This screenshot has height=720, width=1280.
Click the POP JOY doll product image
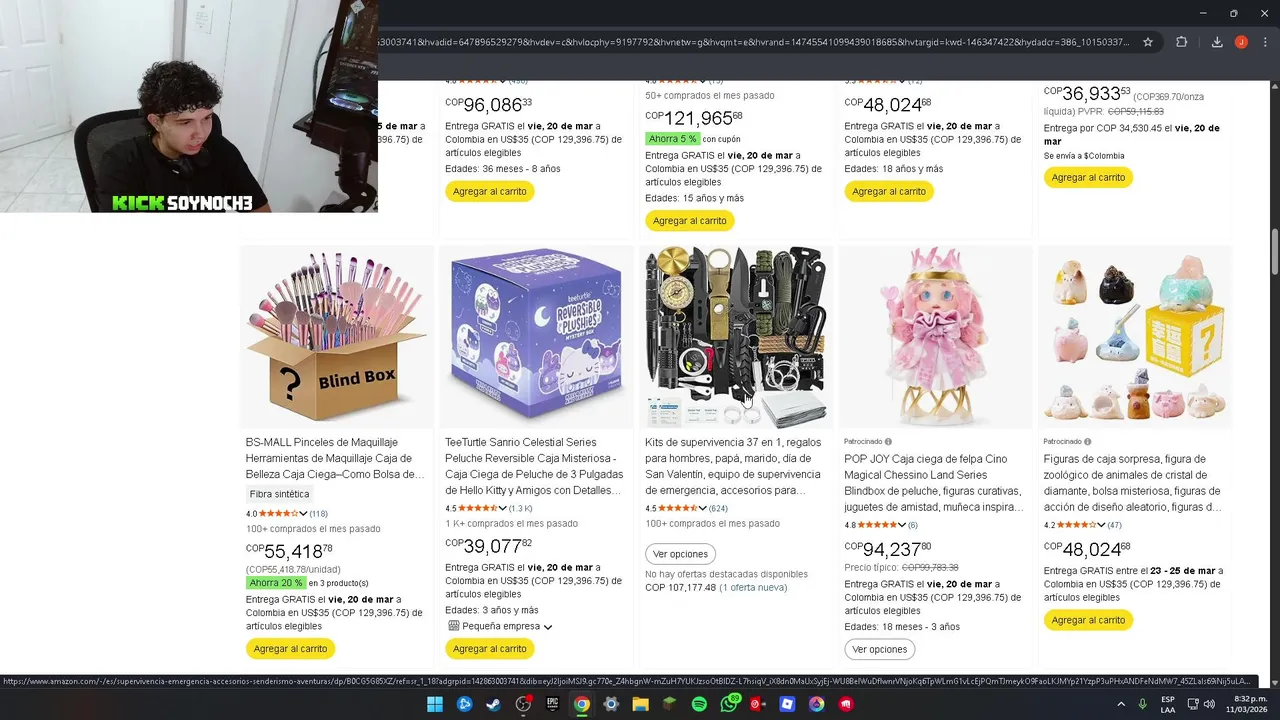point(935,337)
